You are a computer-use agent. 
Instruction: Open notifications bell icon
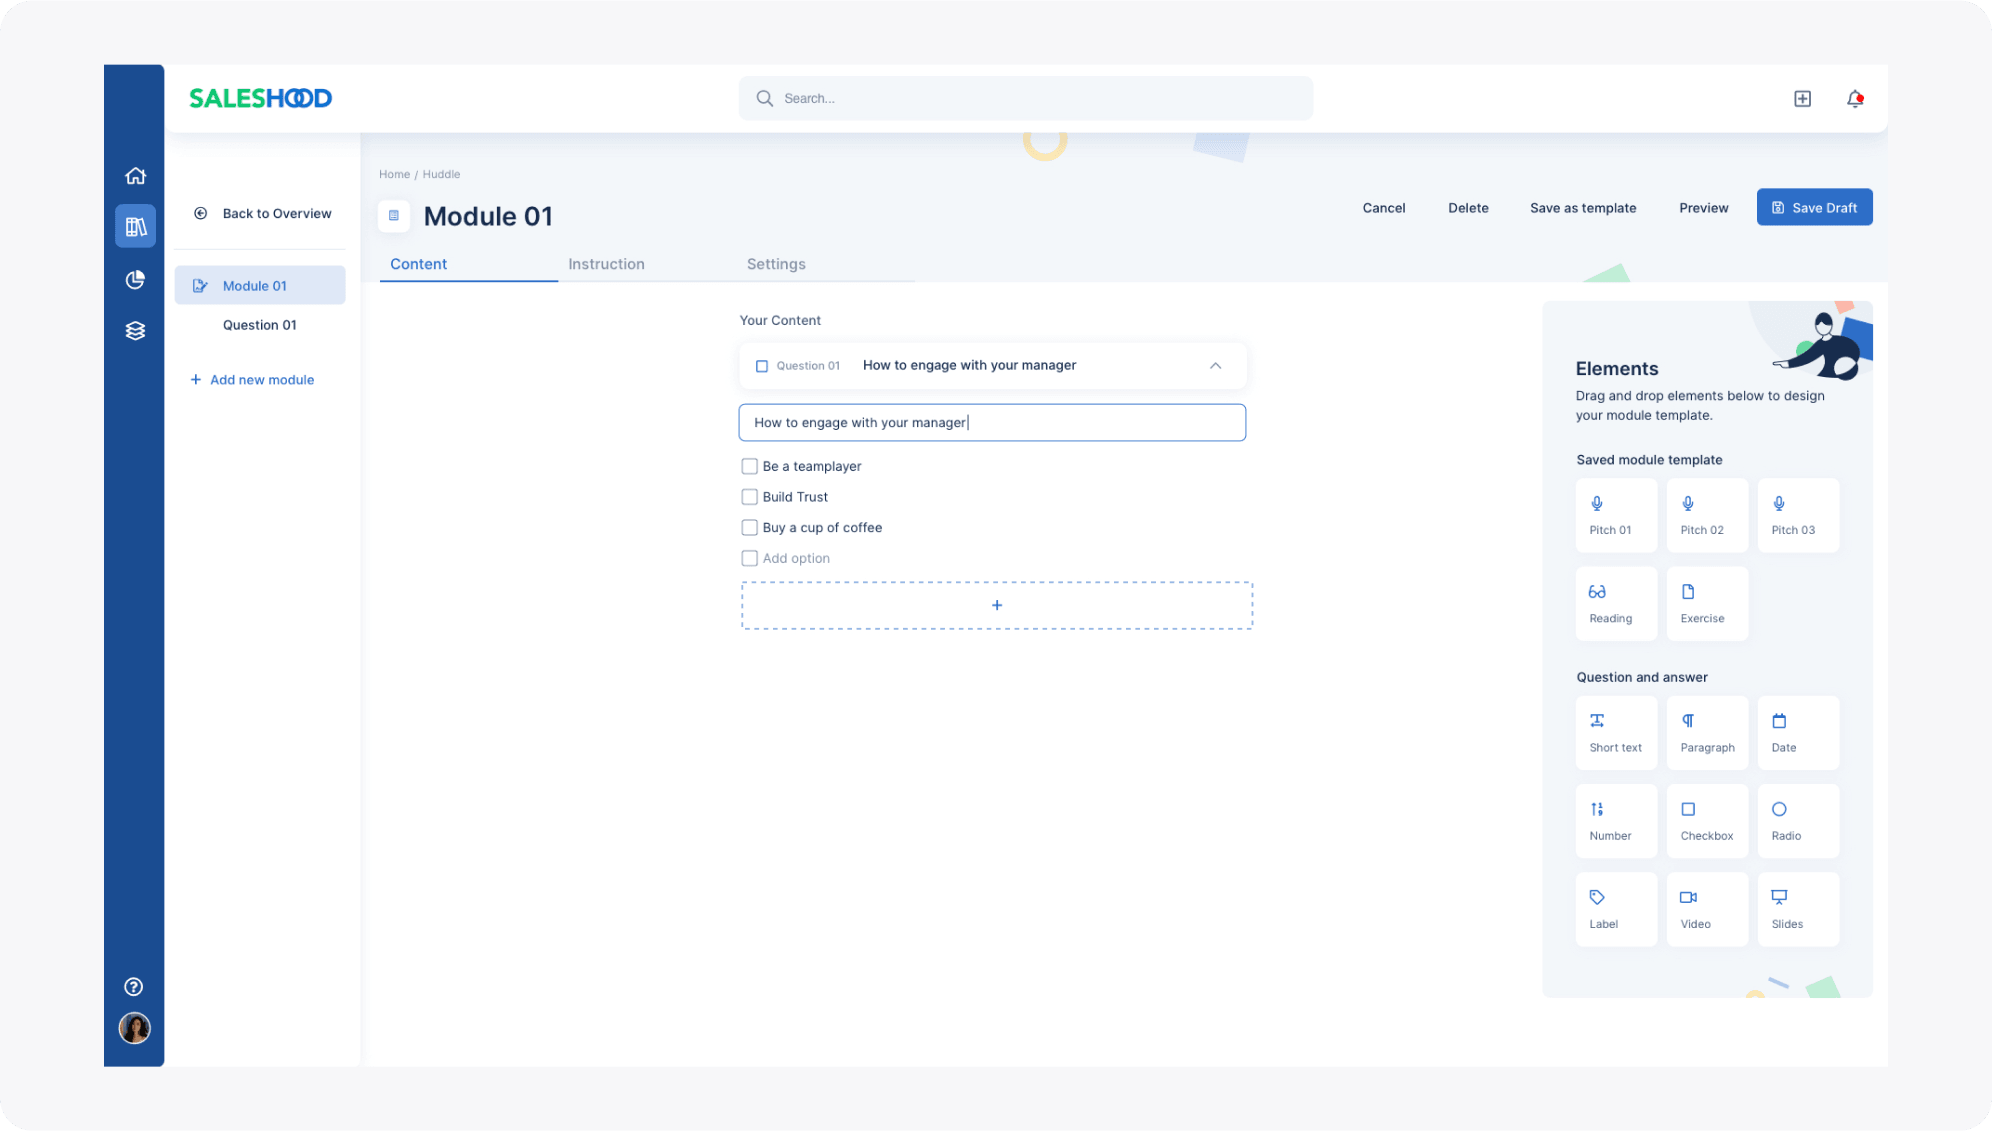coord(1855,98)
